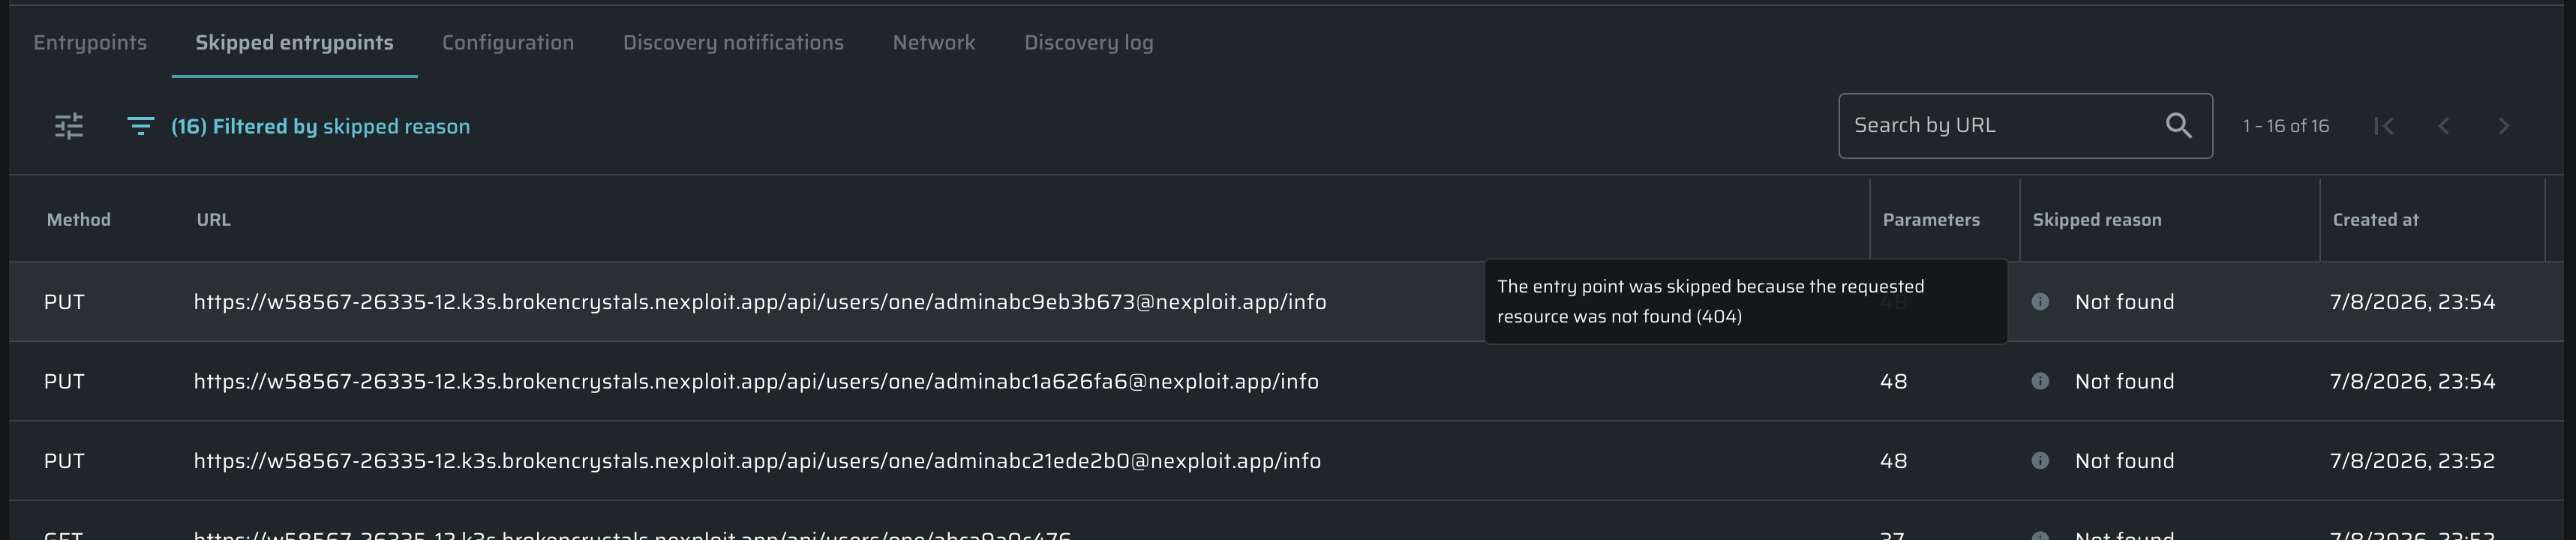Open the adminabc9eb3b673 PUT entrypoint URL

click(760, 302)
